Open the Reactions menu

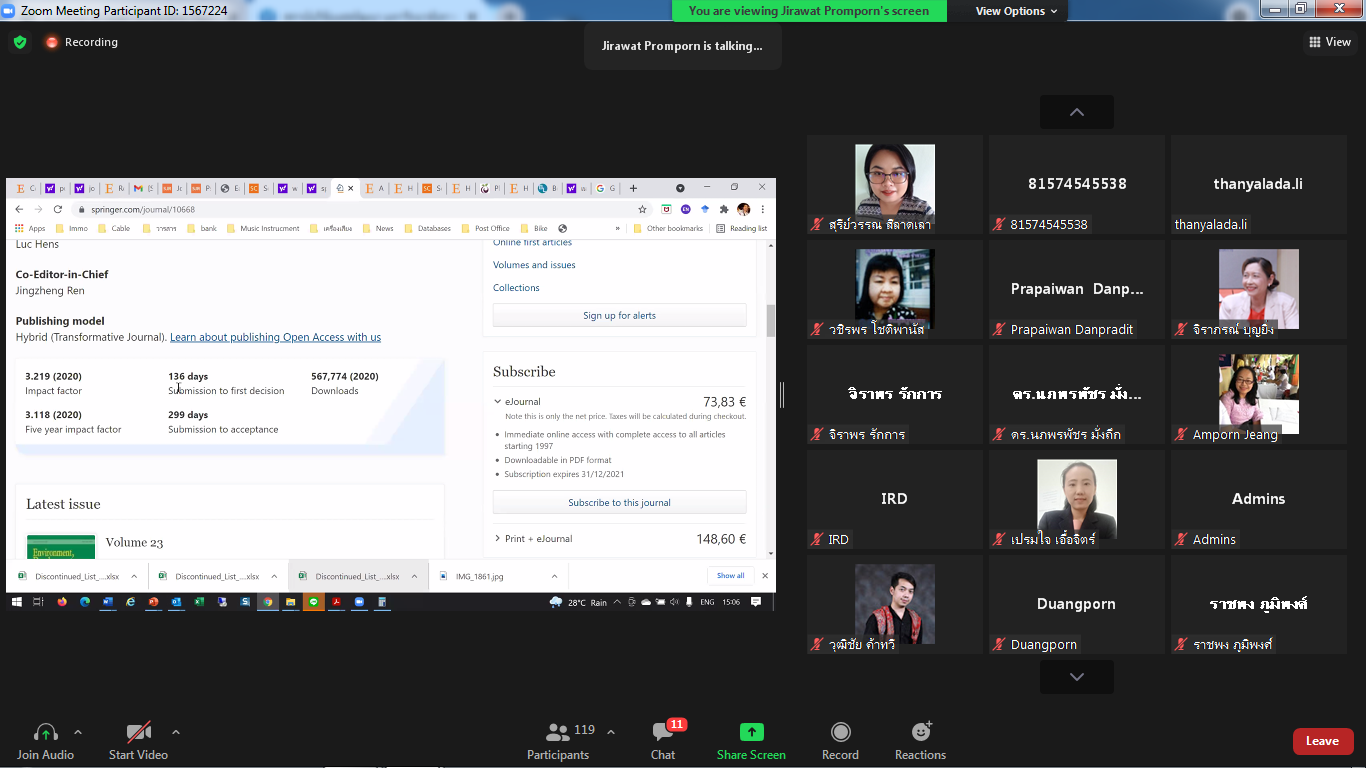pos(920,733)
